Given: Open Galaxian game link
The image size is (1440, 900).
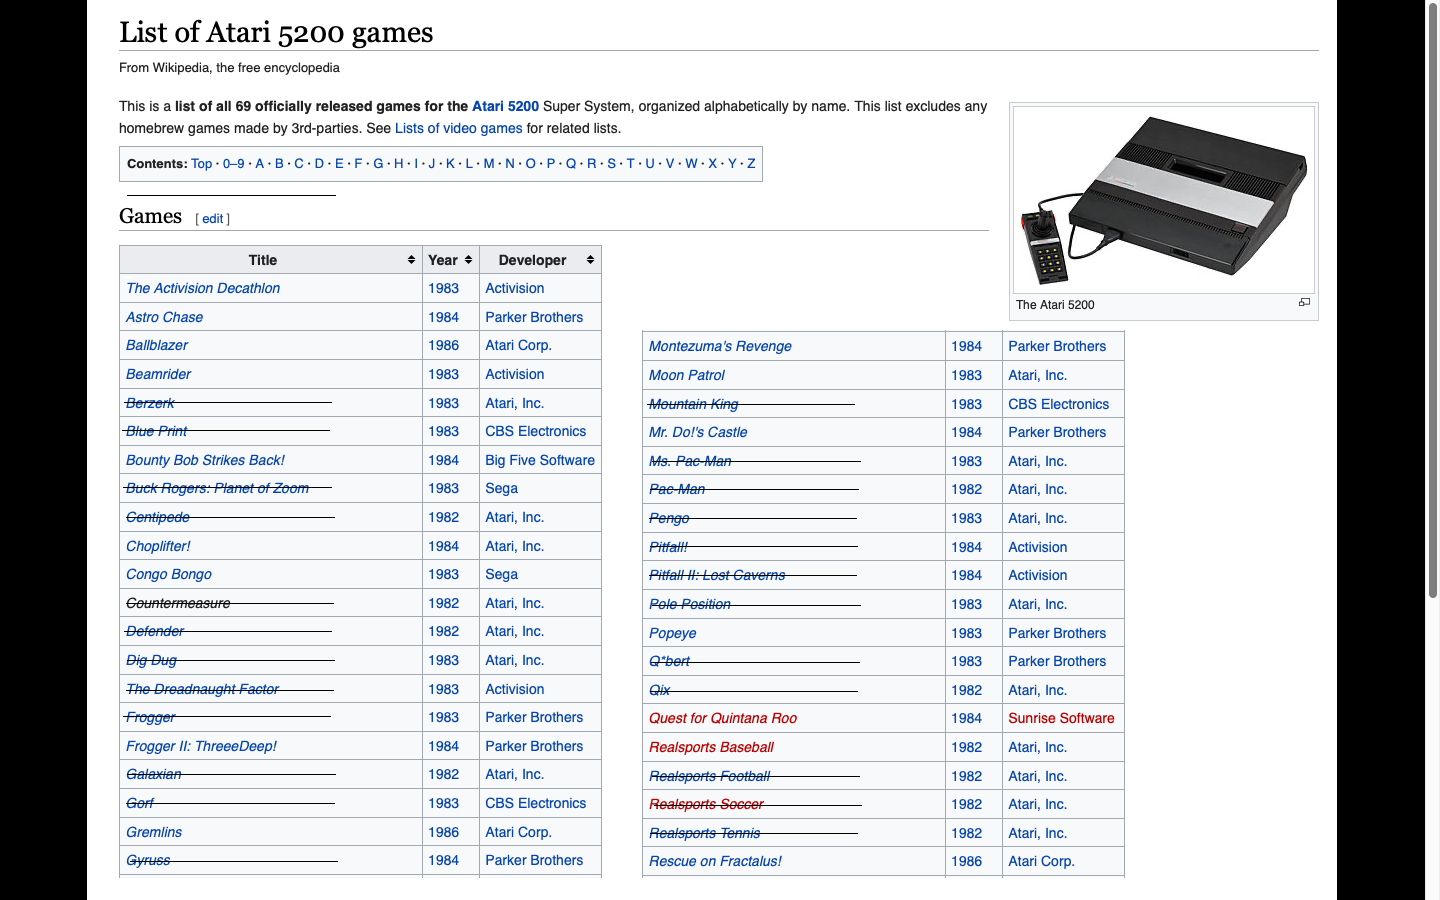Looking at the screenshot, I should point(154,774).
